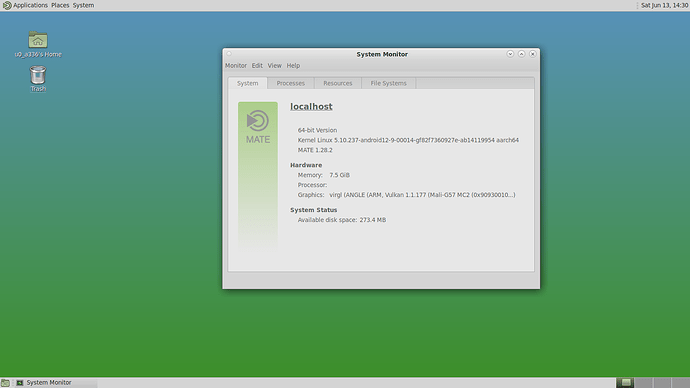The image size is (690, 388).
Task: Maximize the System Monitor window
Action: (x=521, y=54)
